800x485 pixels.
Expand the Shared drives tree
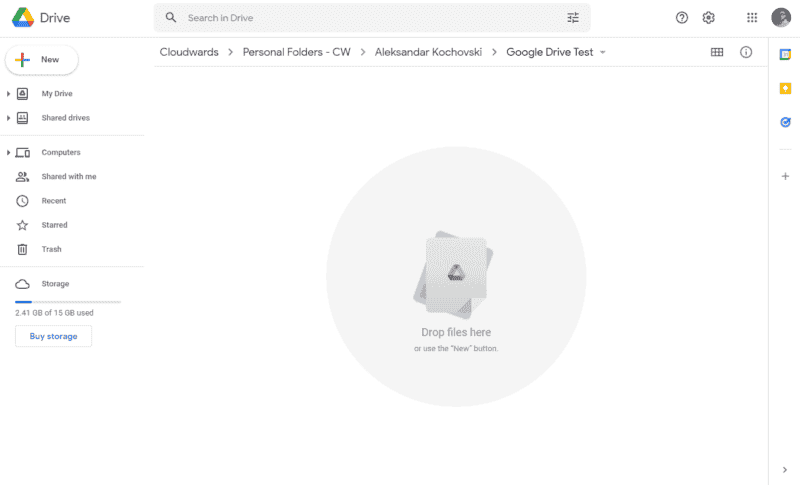(x=8, y=118)
